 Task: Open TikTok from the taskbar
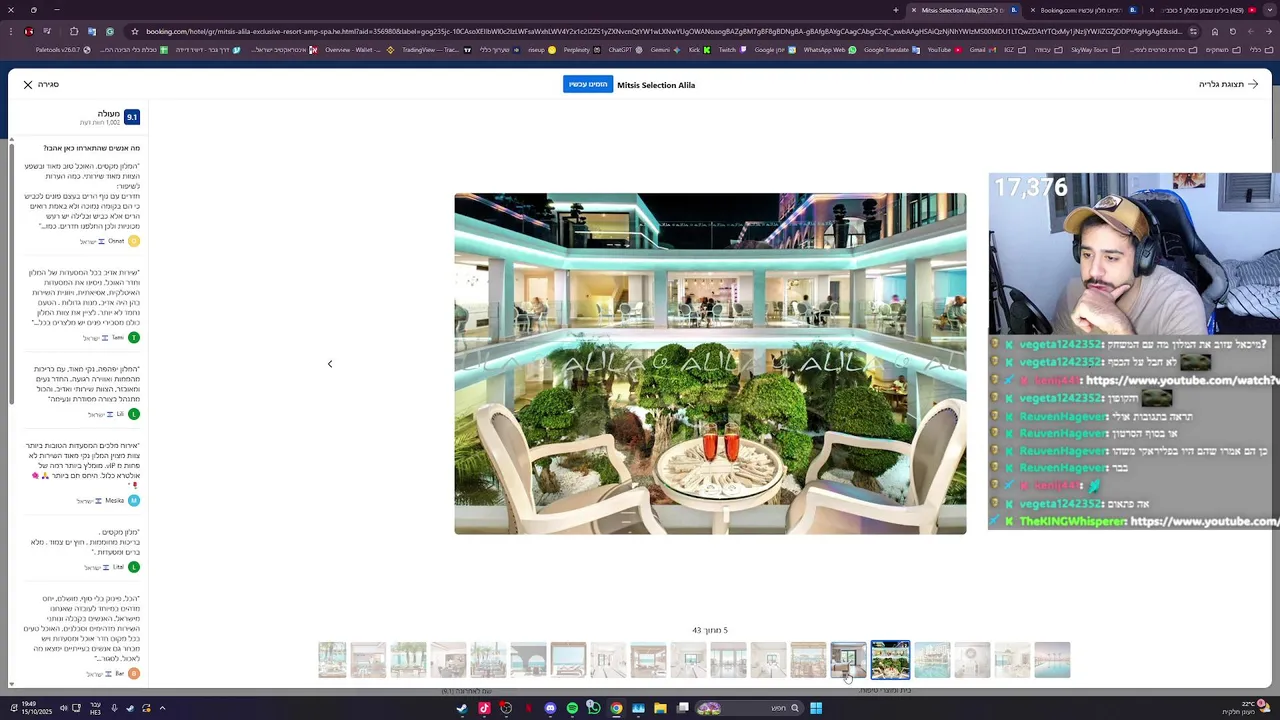click(x=484, y=708)
